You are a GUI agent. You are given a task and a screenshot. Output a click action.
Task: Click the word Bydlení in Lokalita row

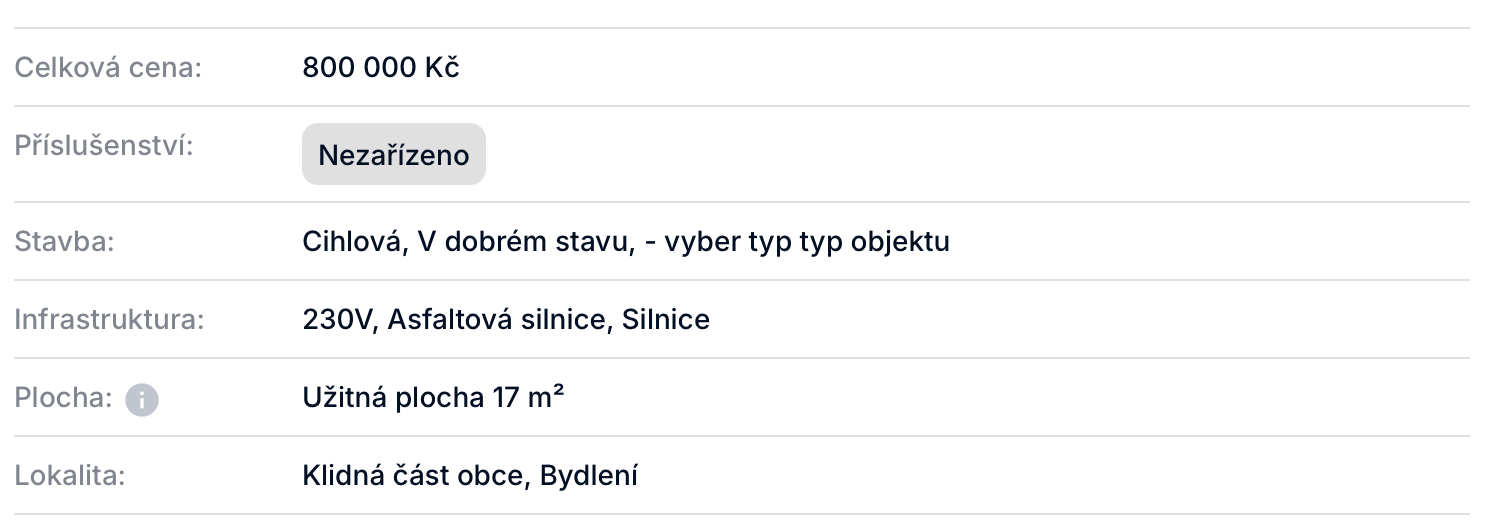(589, 476)
